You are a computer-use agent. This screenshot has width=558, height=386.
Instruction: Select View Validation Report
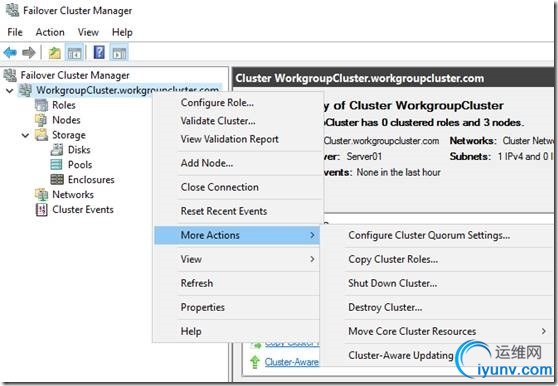(x=237, y=139)
